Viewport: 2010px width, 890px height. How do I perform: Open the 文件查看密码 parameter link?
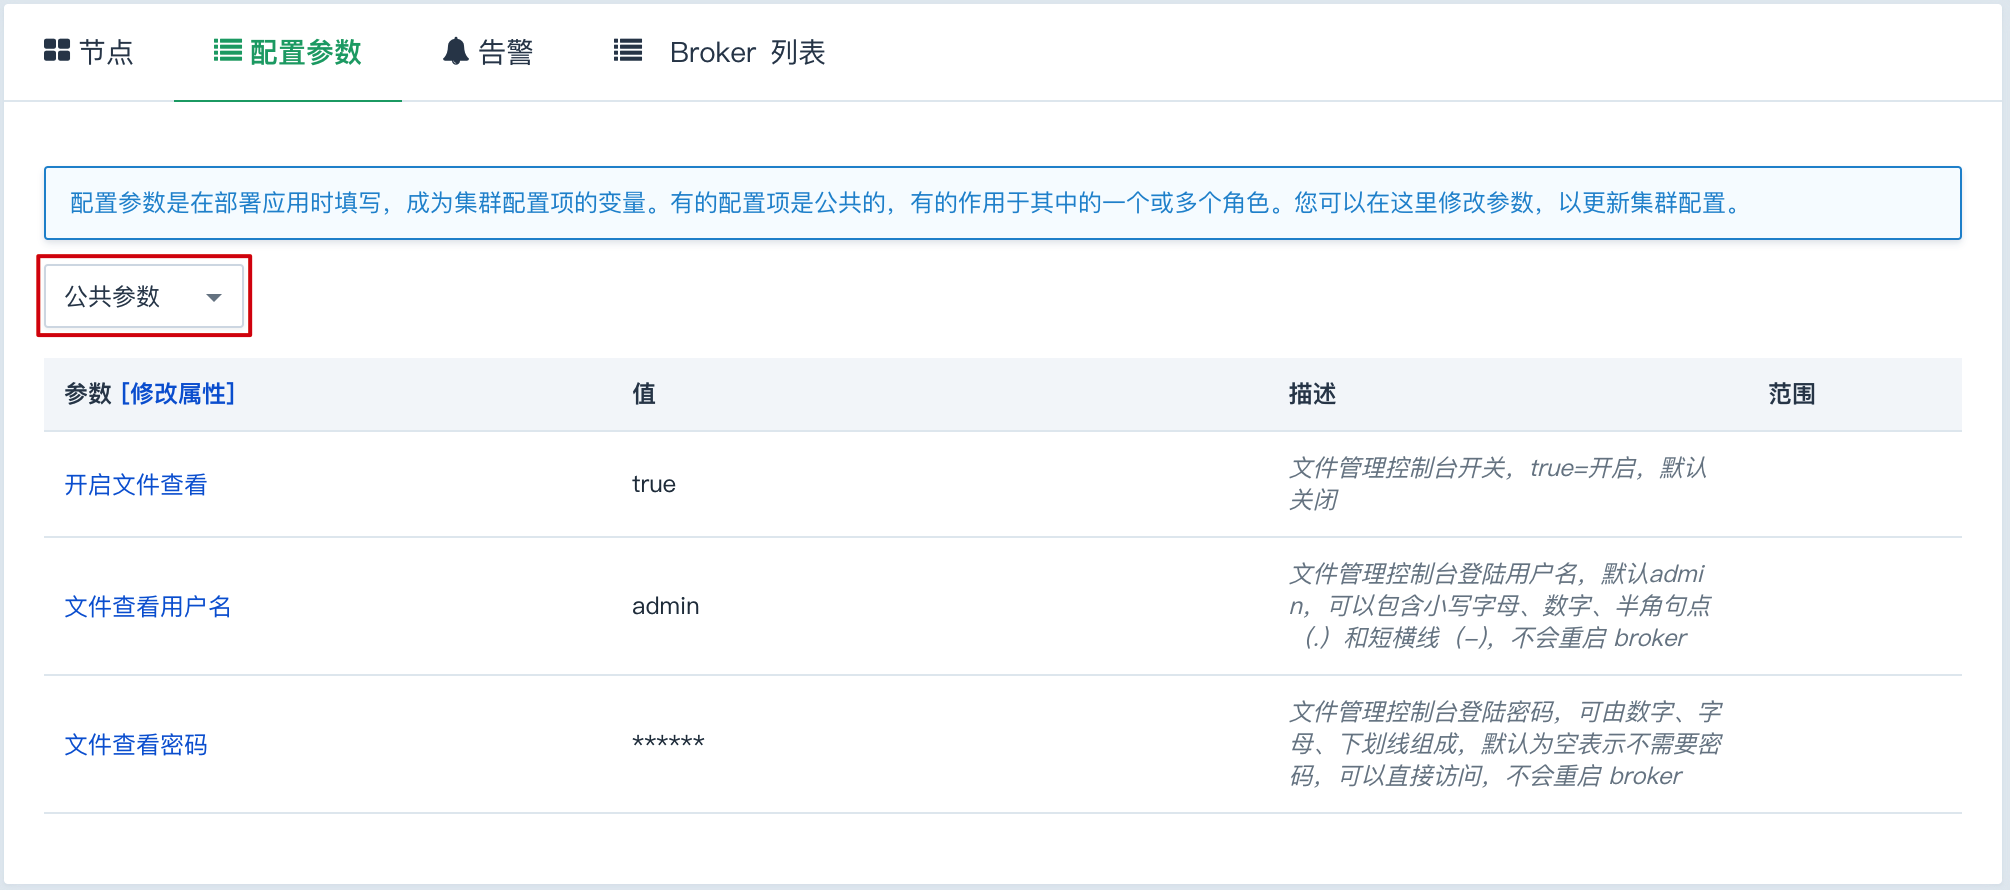[136, 745]
